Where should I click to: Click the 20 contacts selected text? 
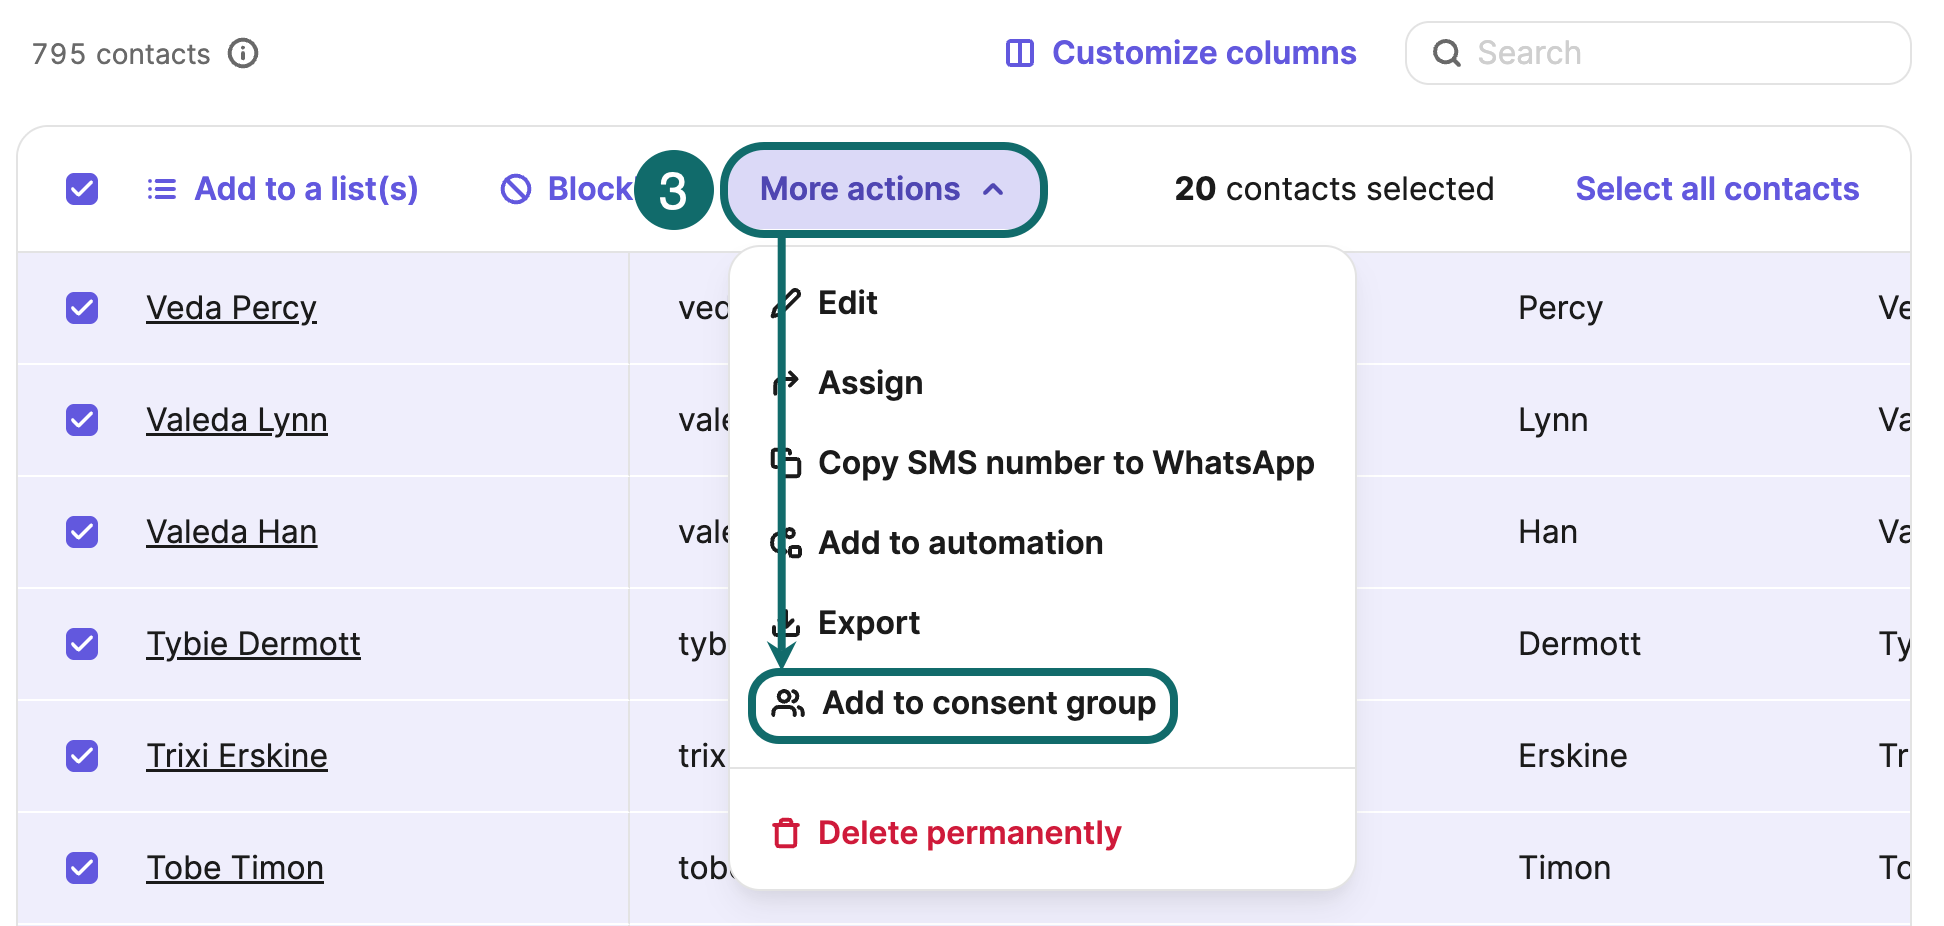click(x=1334, y=189)
